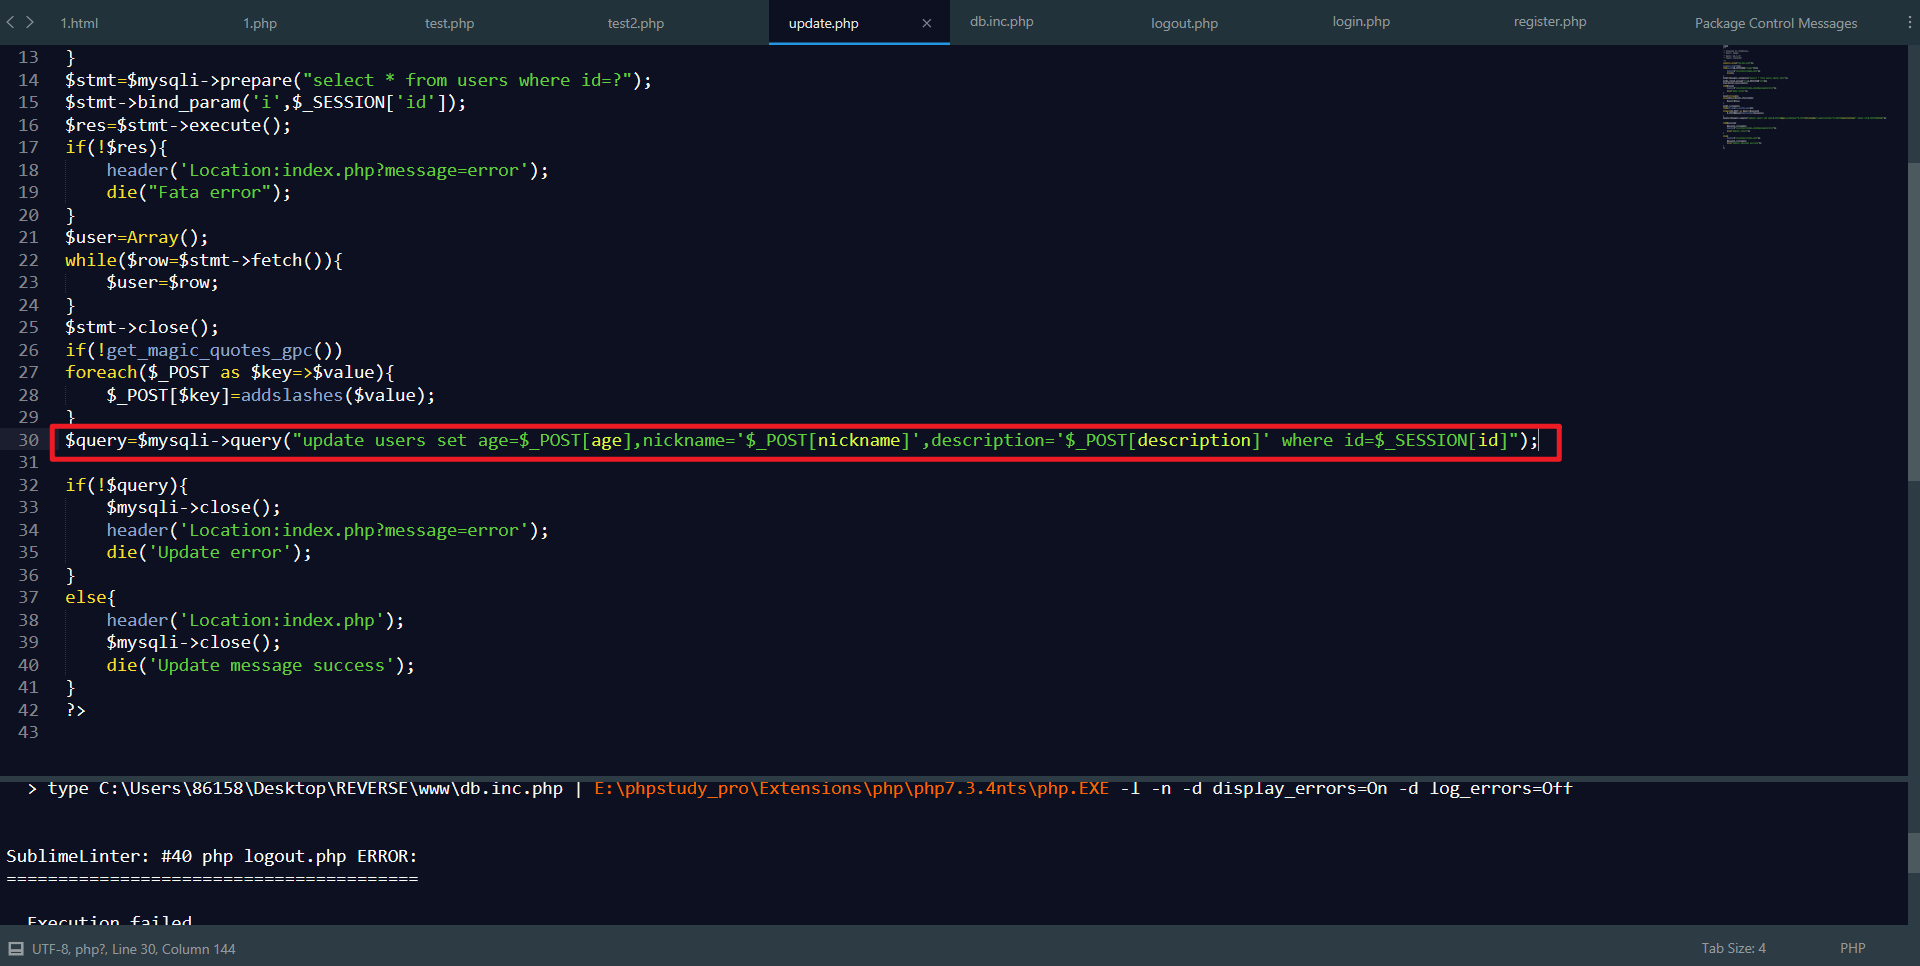
Task: Select the test2.php tab
Action: (635, 22)
